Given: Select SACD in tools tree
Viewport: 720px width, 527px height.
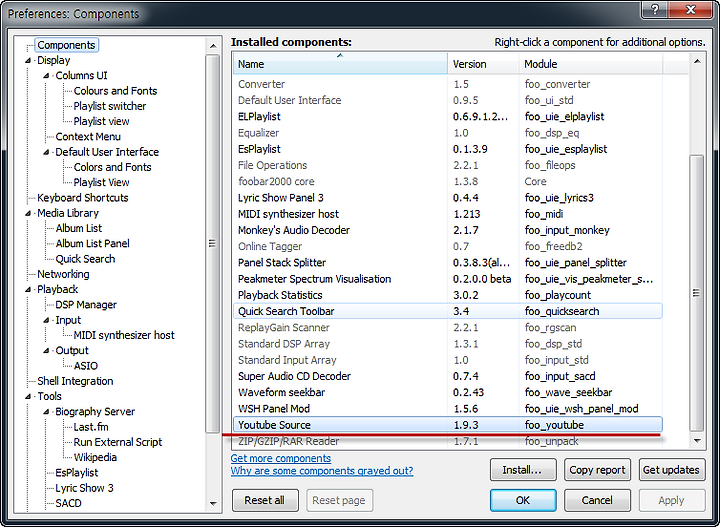Looking at the screenshot, I should coord(68,503).
